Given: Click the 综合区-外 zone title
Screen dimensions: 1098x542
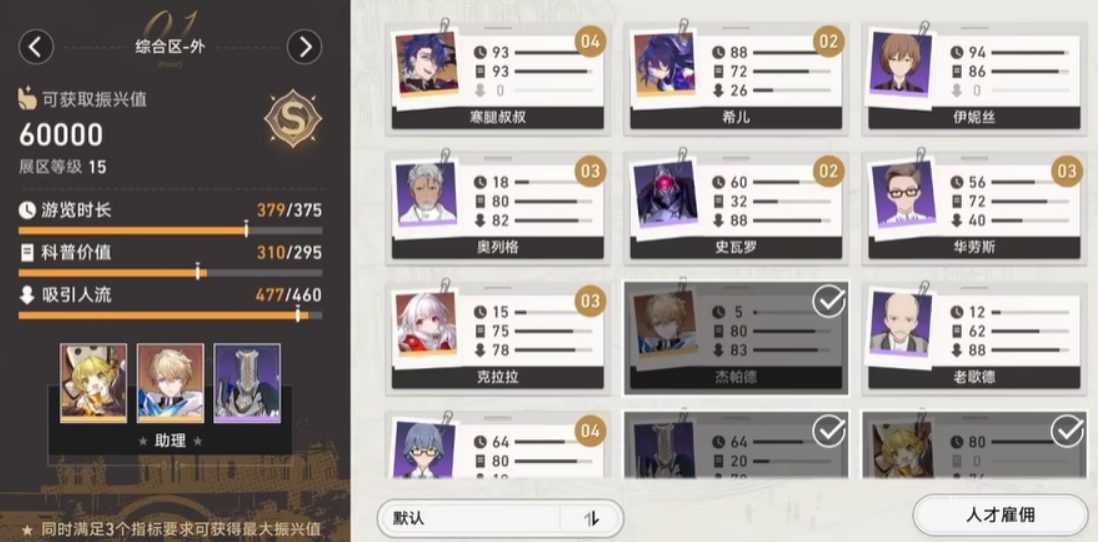Looking at the screenshot, I should coord(171,47).
